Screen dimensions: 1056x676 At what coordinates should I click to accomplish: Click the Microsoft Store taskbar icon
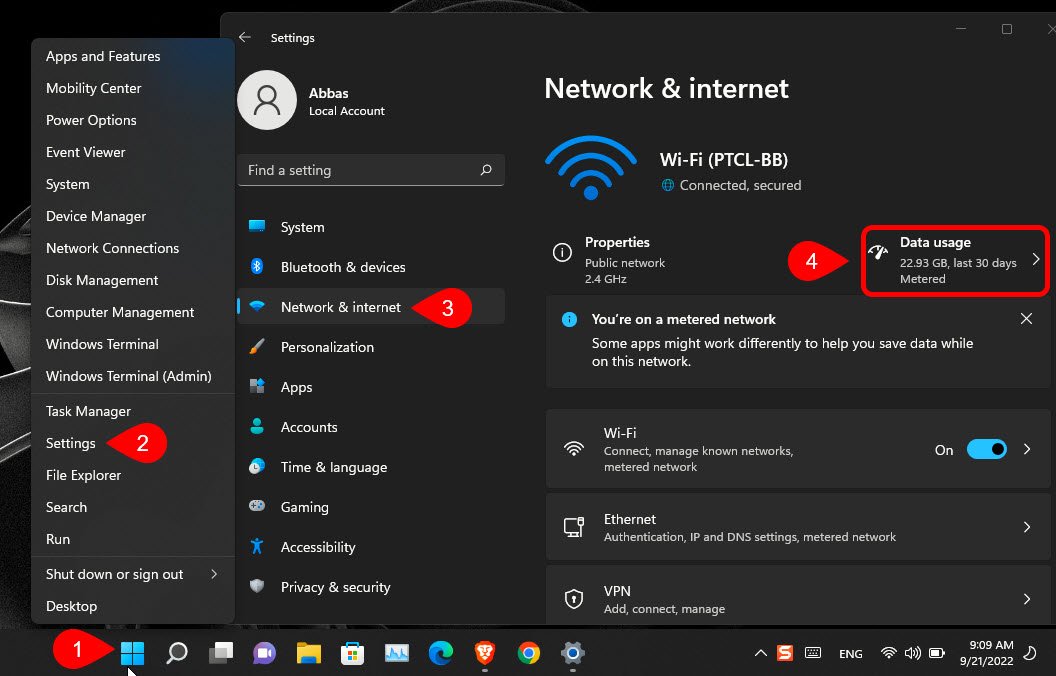coord(352,653)
